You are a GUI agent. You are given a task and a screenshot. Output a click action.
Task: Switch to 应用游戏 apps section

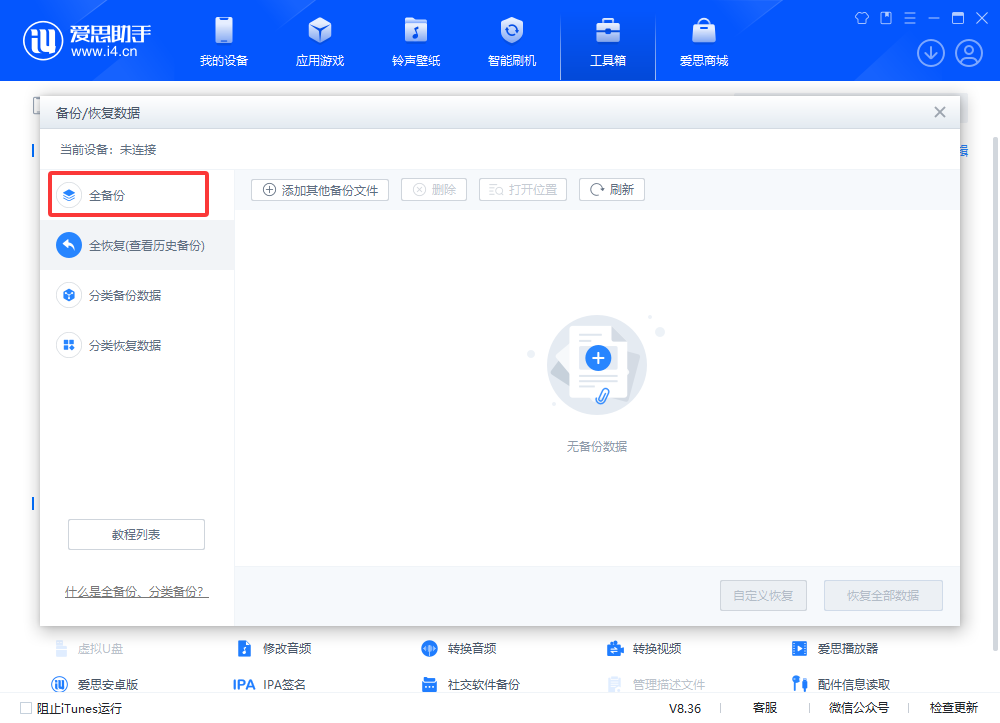tap(319, 42)
